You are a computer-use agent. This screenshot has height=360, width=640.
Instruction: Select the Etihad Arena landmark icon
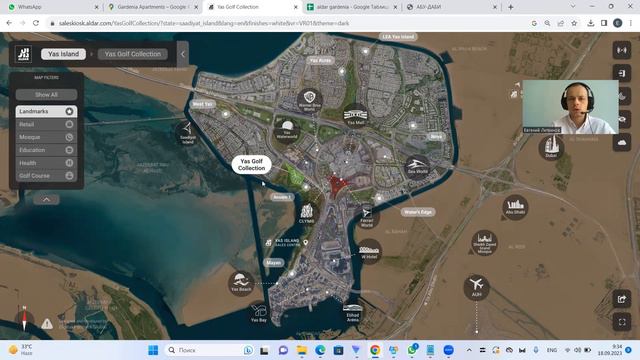(352, 312)
